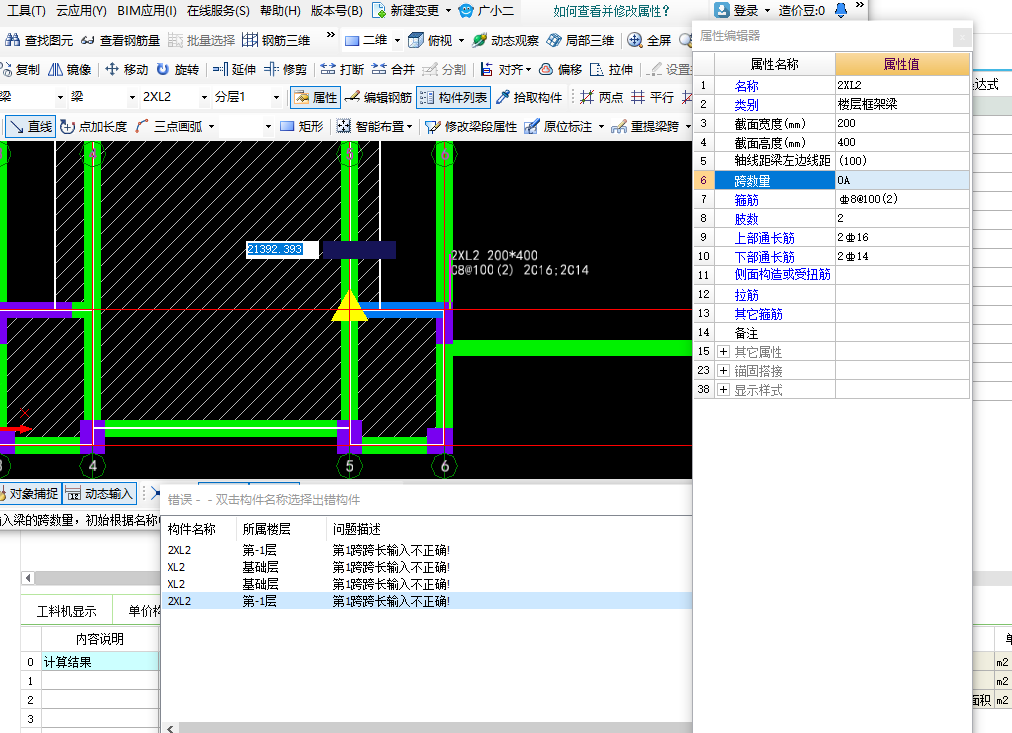The image size is (1012, 733).
Task: Click 查找图元 find element tool
Action: pos(39,40)
